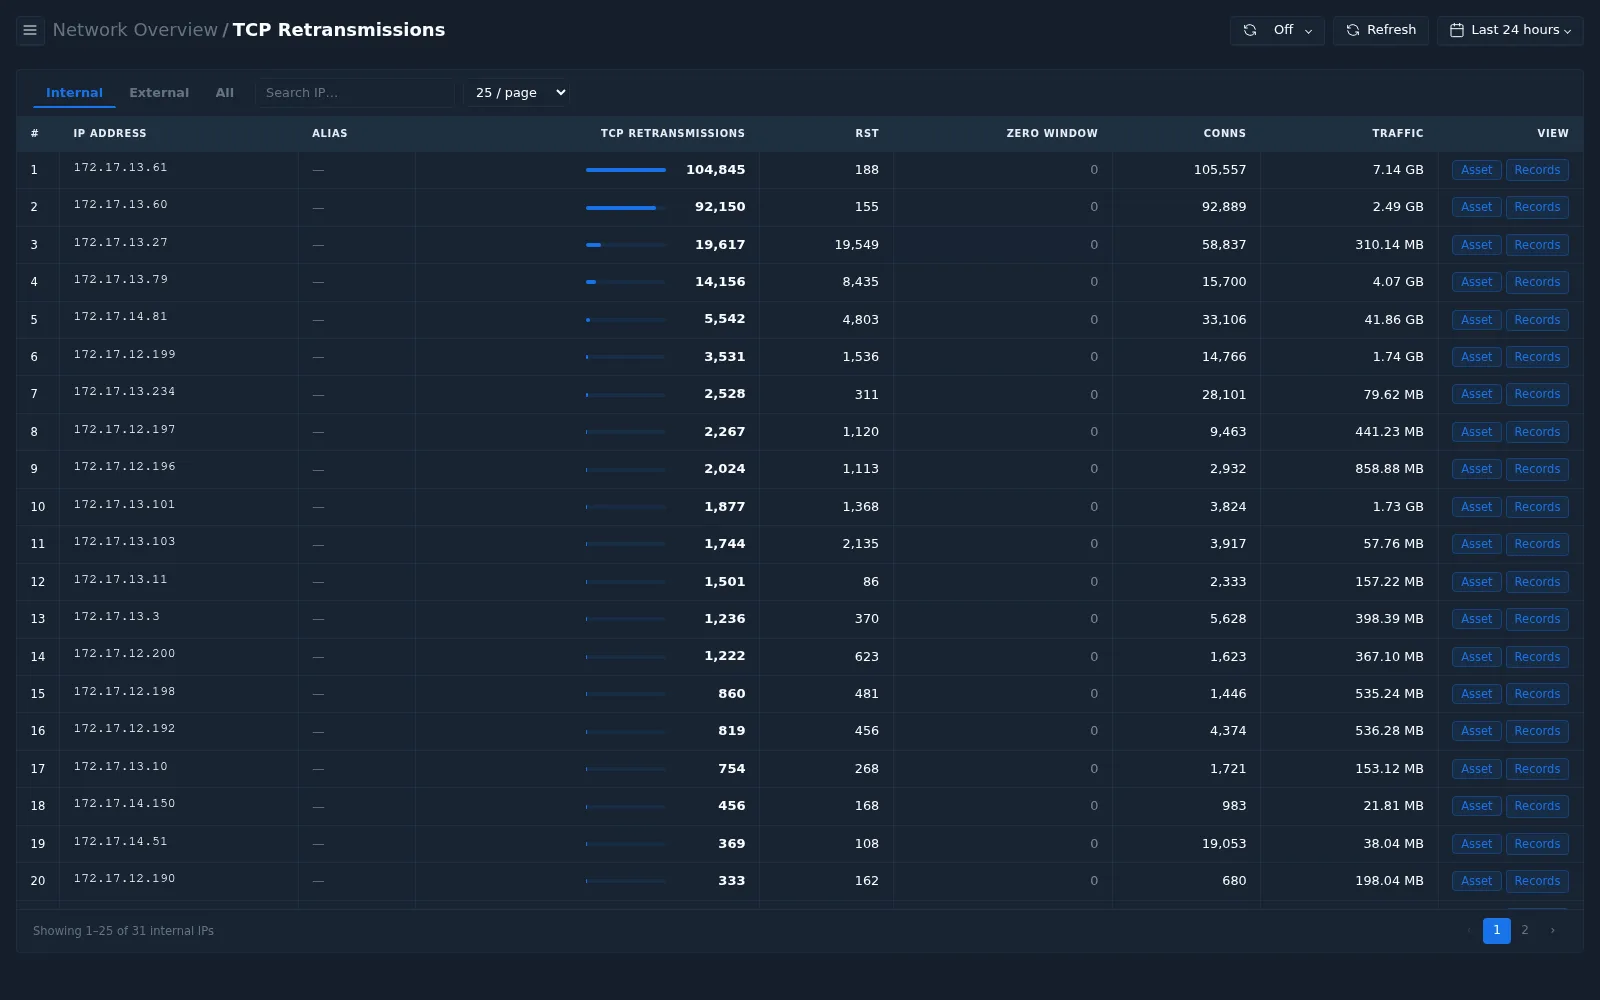Sort by Zero Window column header
The image size is (1600, 1000).
point(1052,133)
